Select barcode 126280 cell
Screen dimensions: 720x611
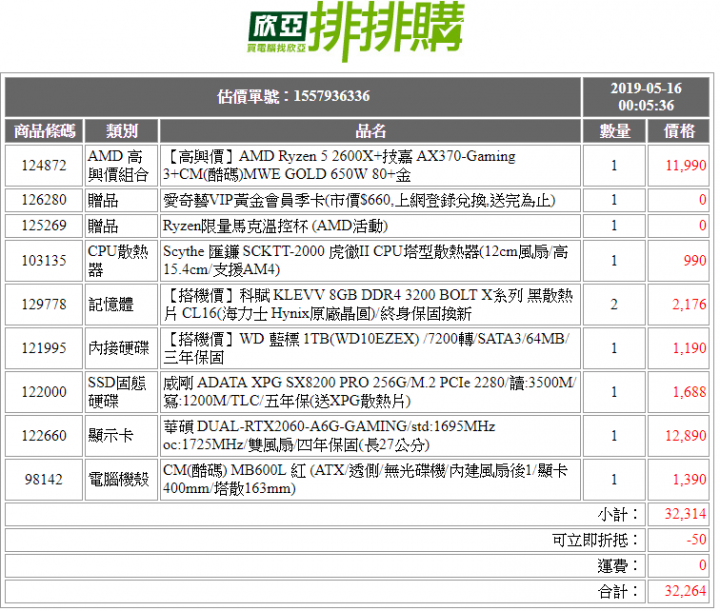pos(44,200)
